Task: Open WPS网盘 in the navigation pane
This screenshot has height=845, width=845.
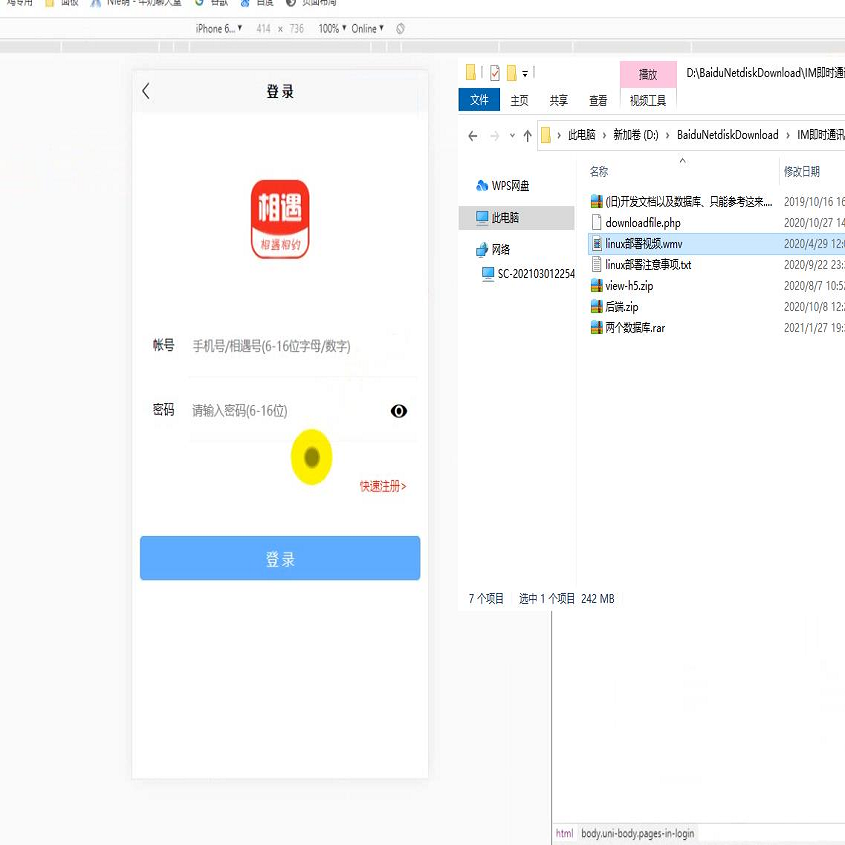Action: [x=510, y=186]
